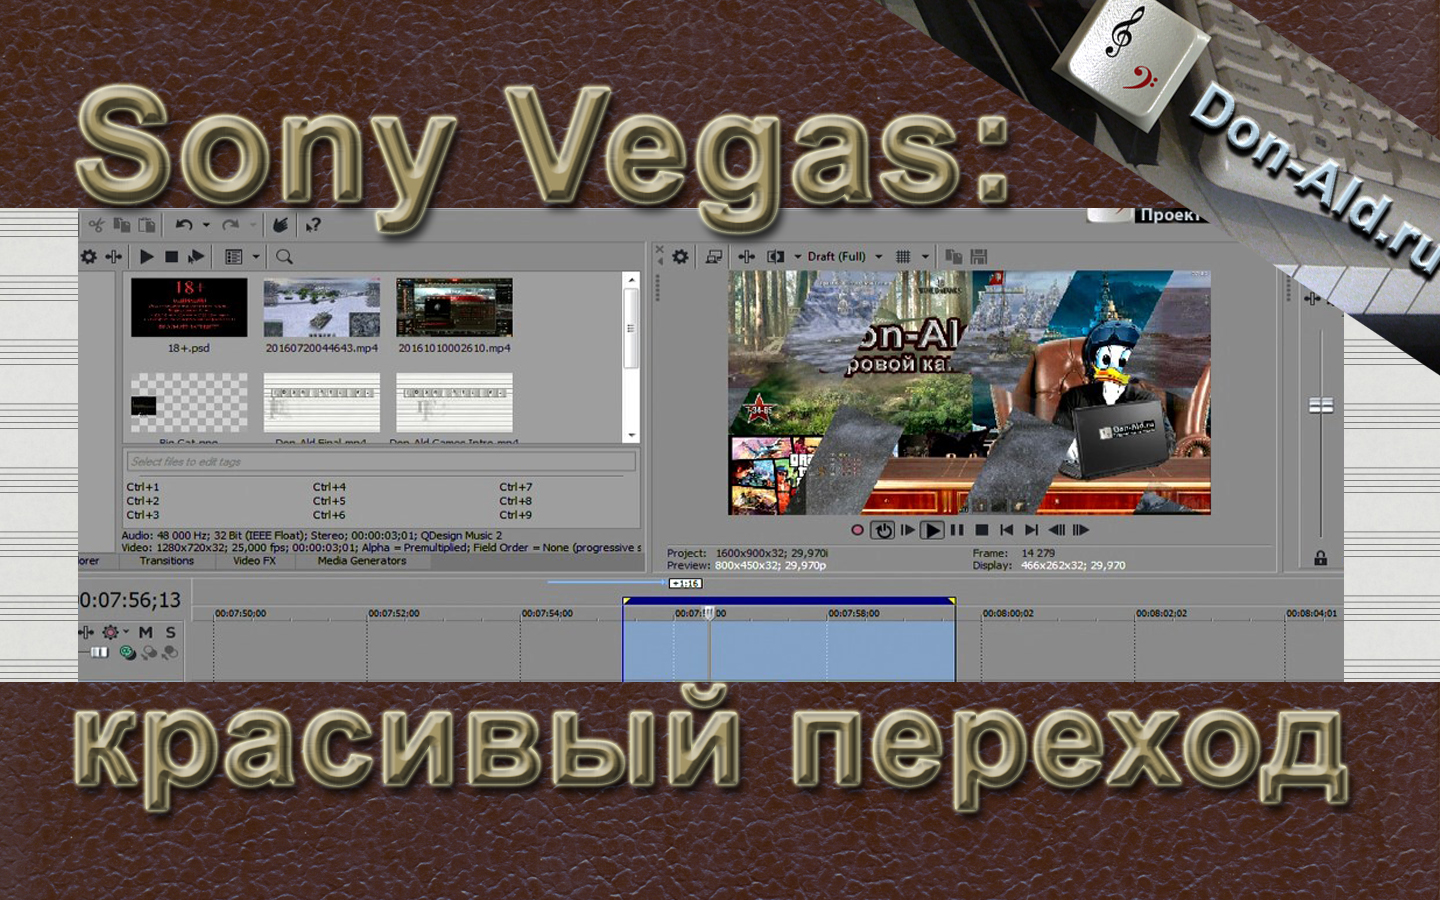The height and width of the screenshot is (900, 1440).
Task: Expand the Split Screen View dropdown arrow
Action: coord(798,257)
